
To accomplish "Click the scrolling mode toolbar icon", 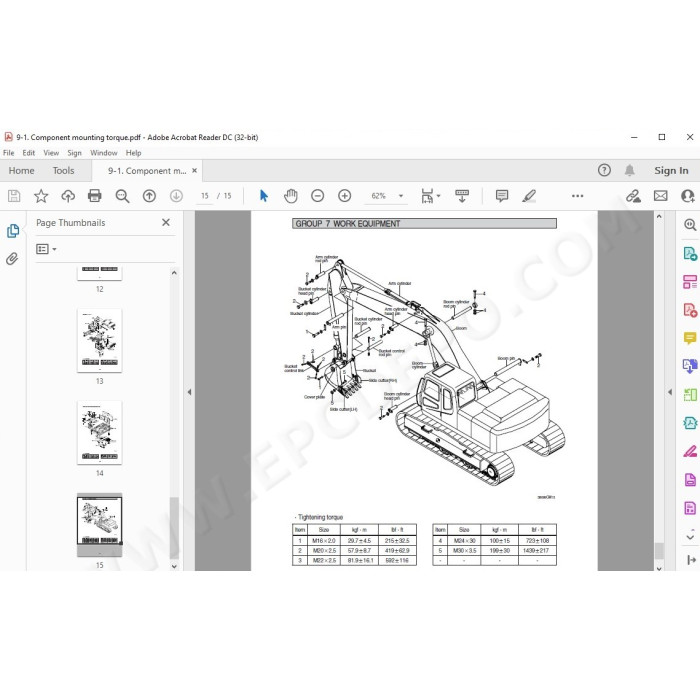I will 462,196.
